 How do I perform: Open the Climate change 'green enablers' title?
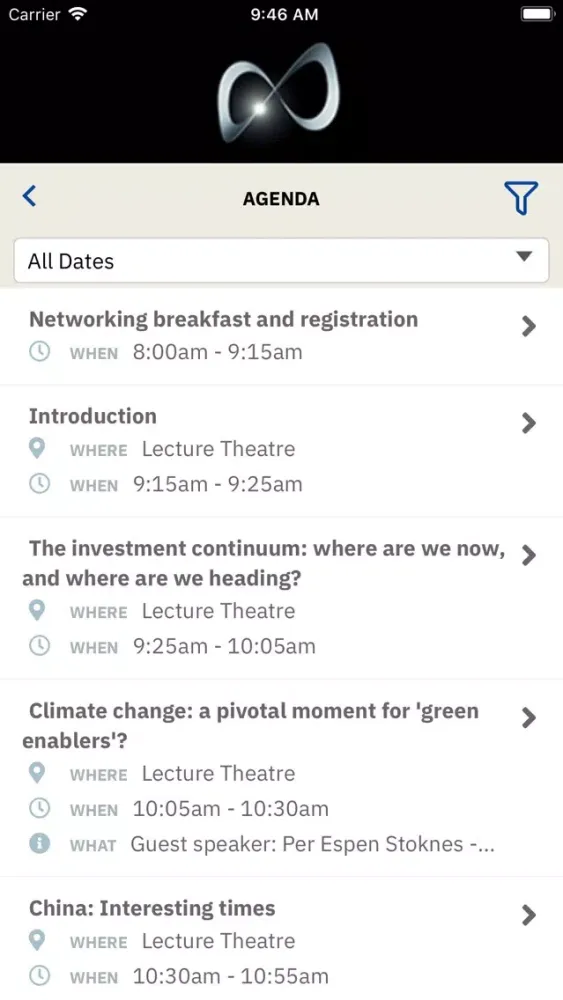[x=251, y=726]
